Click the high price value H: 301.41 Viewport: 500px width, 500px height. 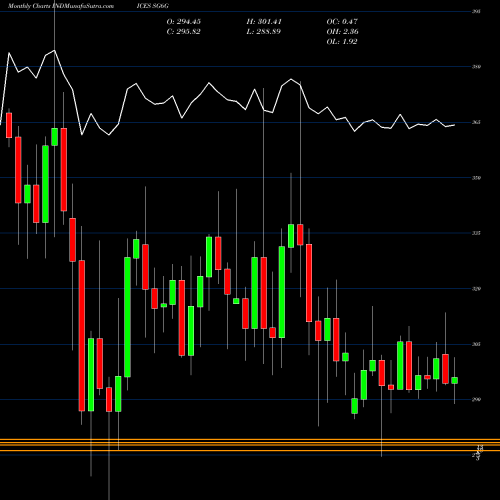click(264, 22)
